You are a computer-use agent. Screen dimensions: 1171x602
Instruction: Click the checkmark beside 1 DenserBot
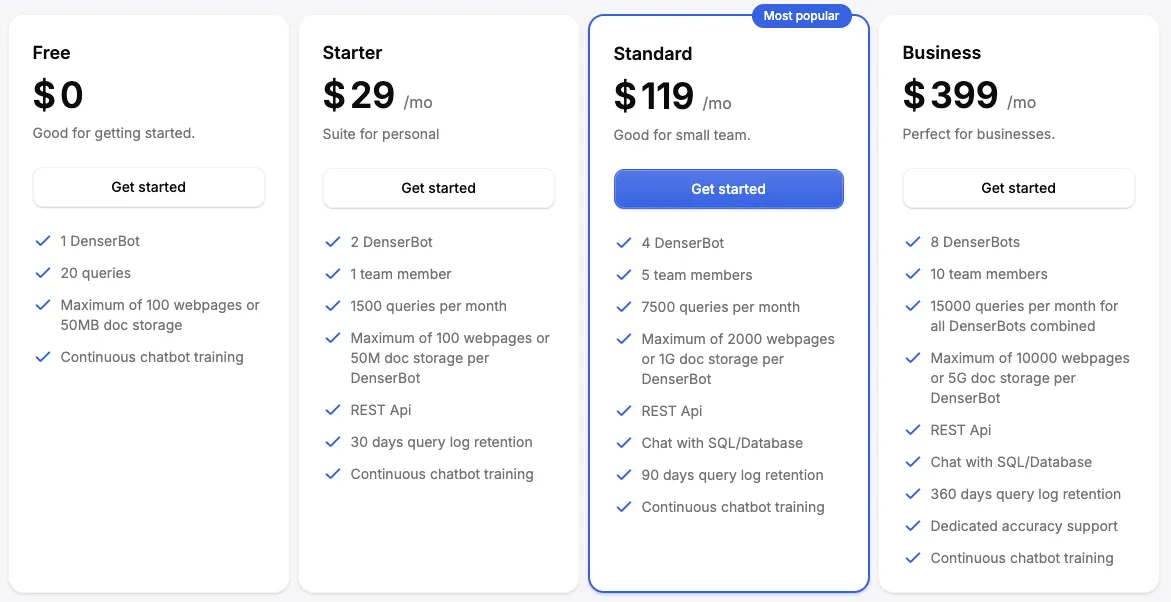43,240
